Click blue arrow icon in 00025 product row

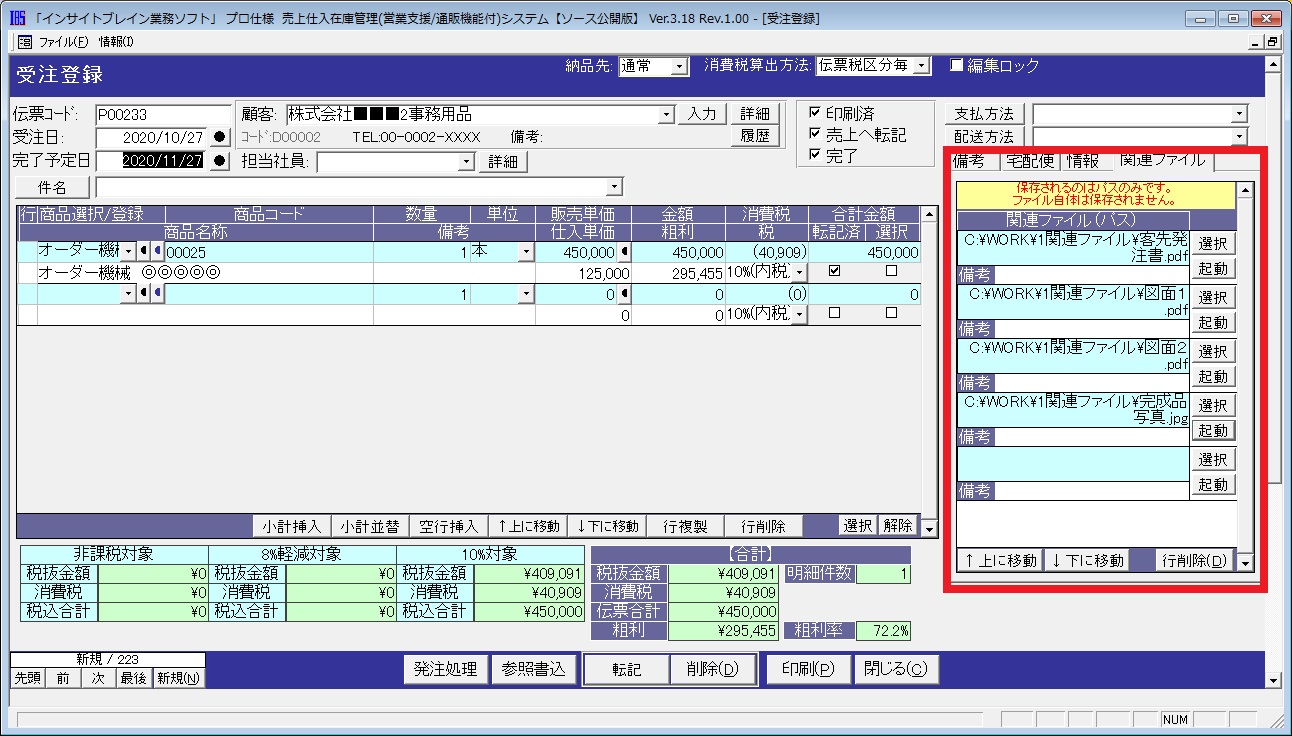click(157, 252)
